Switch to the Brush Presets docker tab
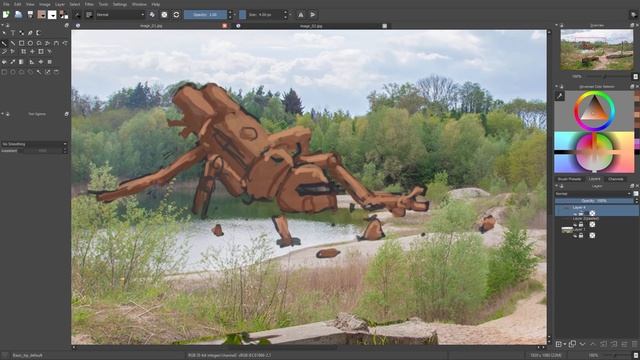 point(569,179)
